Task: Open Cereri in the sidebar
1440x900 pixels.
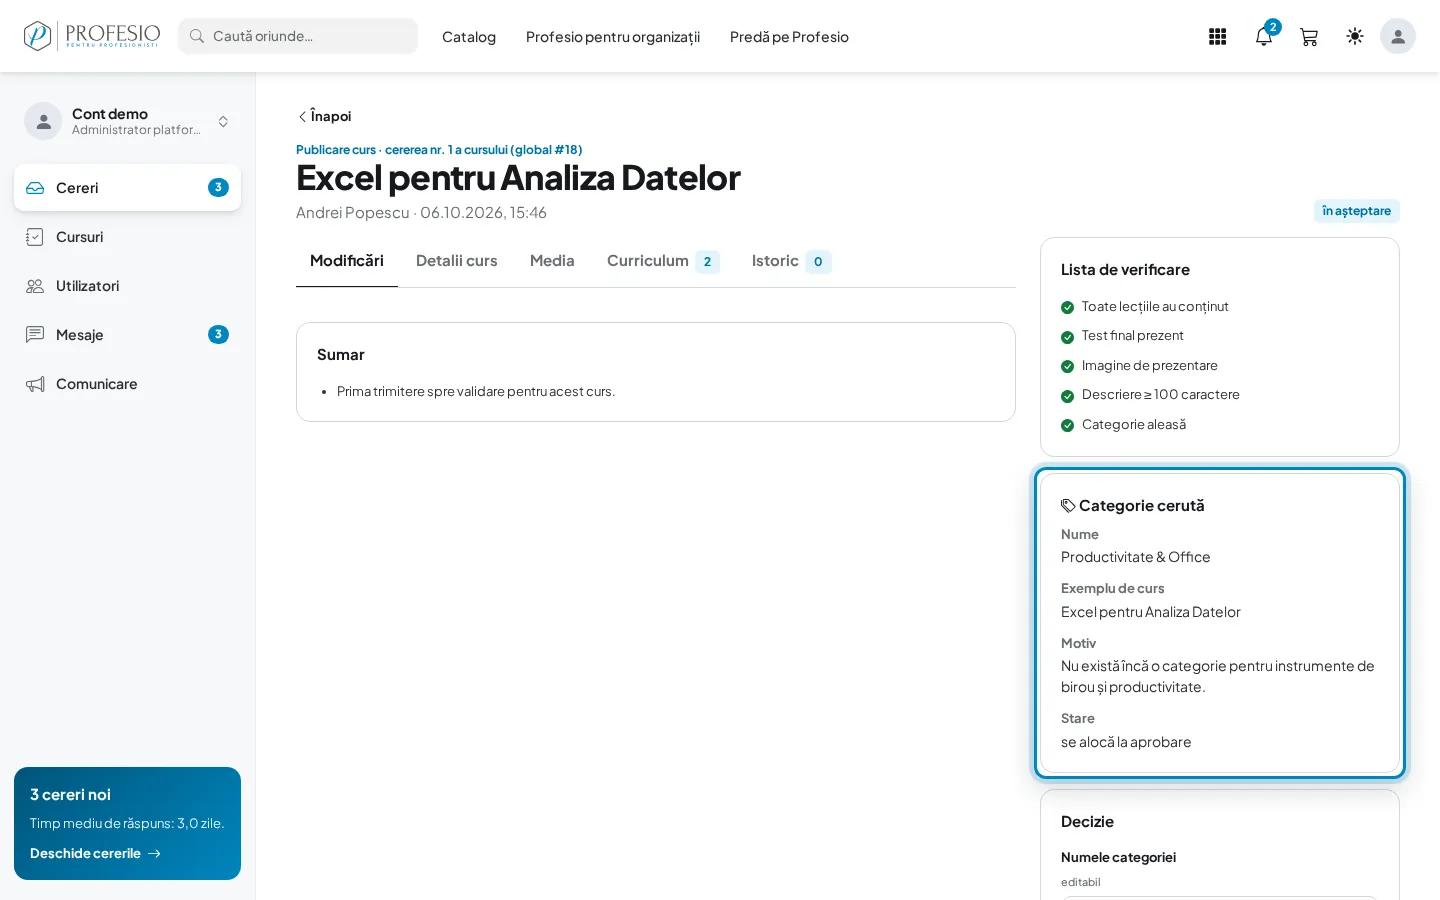Action: tap(127, 188)
